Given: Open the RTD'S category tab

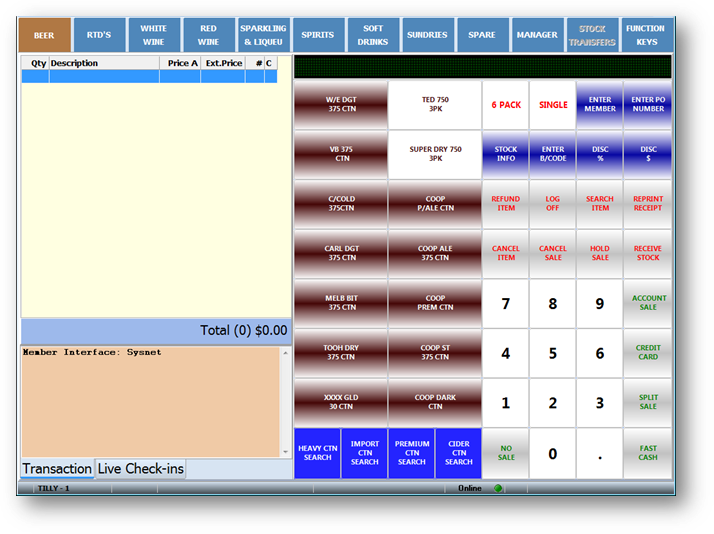Looking at the screenshot, I should click(x=99, y=35).
